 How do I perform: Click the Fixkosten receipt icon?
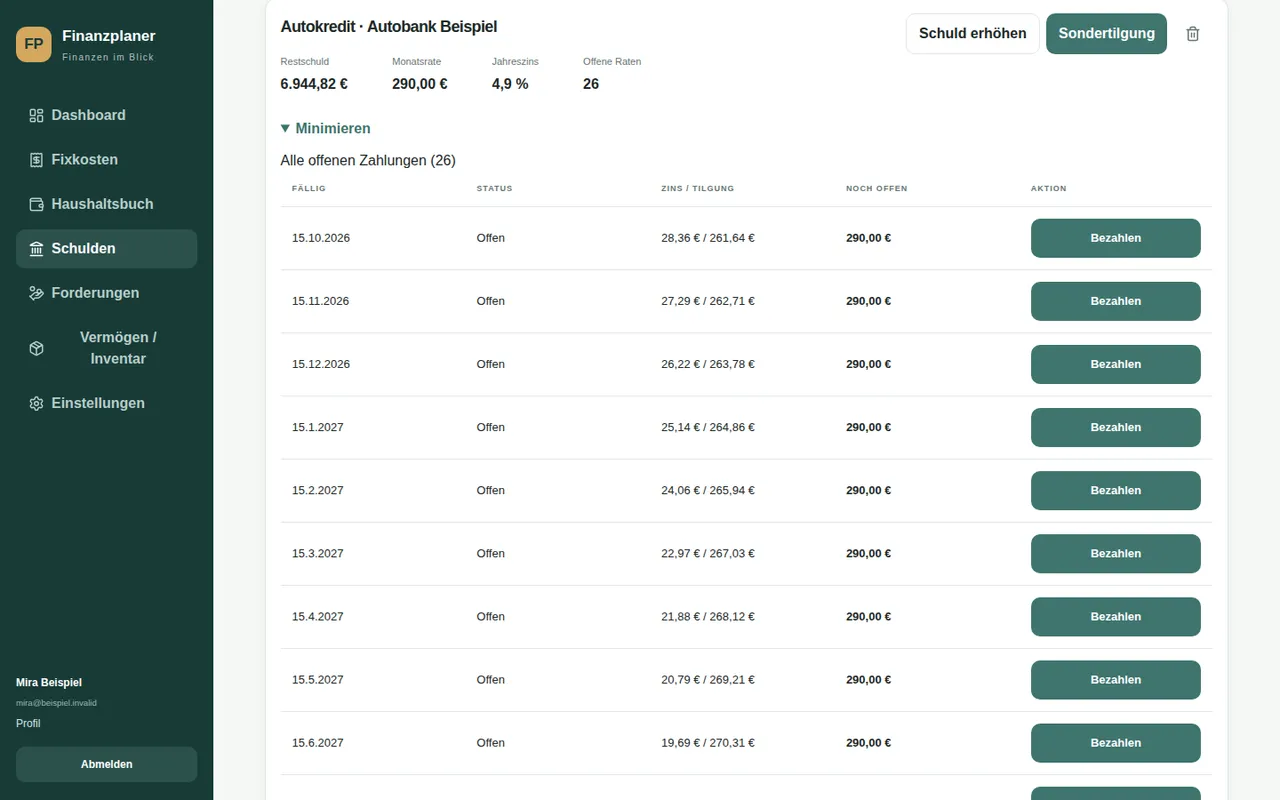[x=36, y=160]
